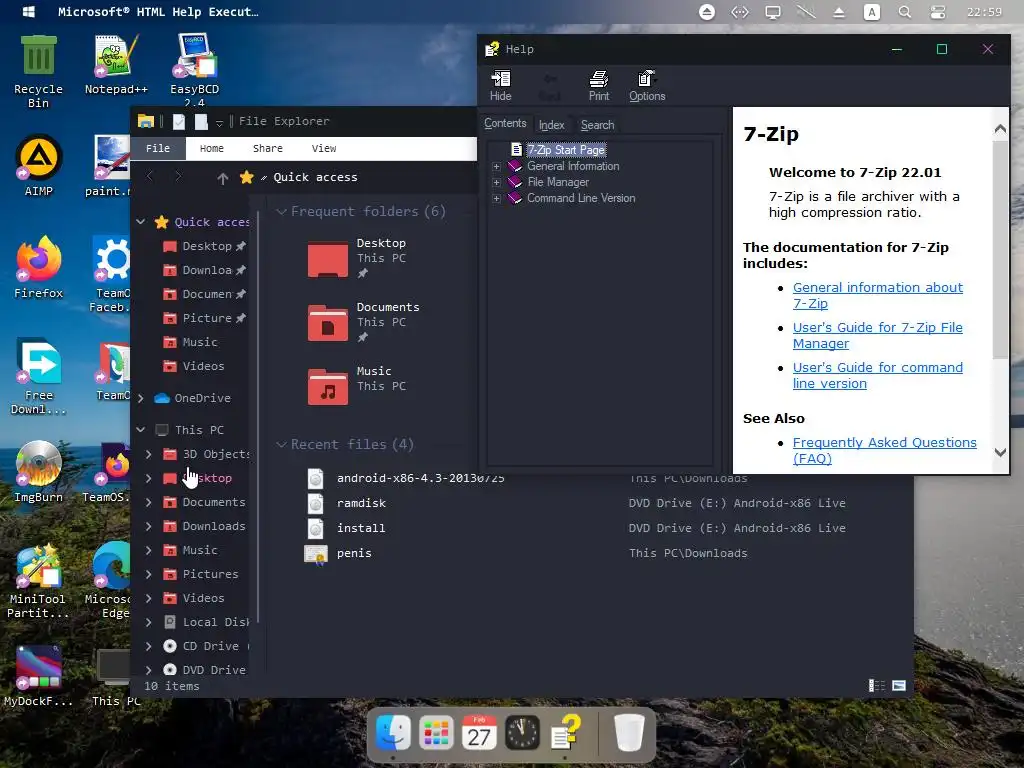This screenshot has height=768, width=1024.
Task: Click the Windows logo in the top bar
Action: (29, 12)
